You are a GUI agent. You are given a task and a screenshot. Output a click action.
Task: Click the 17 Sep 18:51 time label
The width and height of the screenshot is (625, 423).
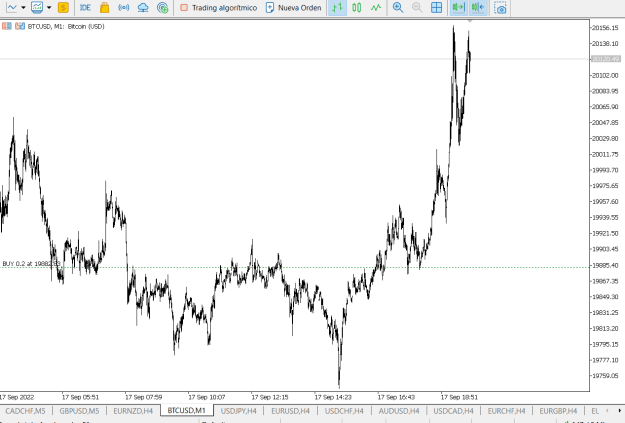pyautogui.click(x=459, y=397)
